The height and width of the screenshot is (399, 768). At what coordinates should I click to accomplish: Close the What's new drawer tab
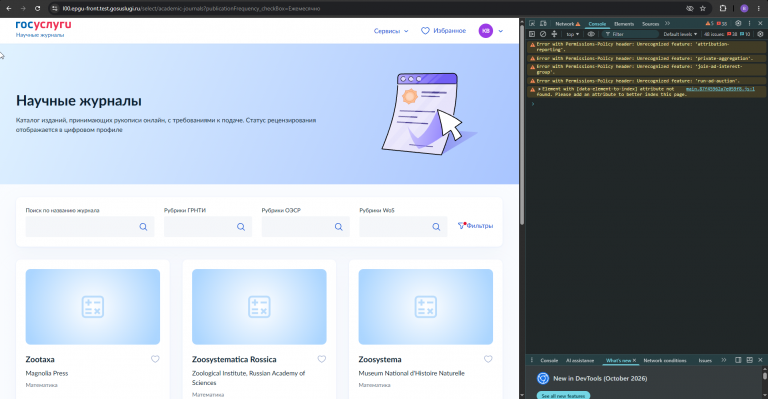coord(634,360)
